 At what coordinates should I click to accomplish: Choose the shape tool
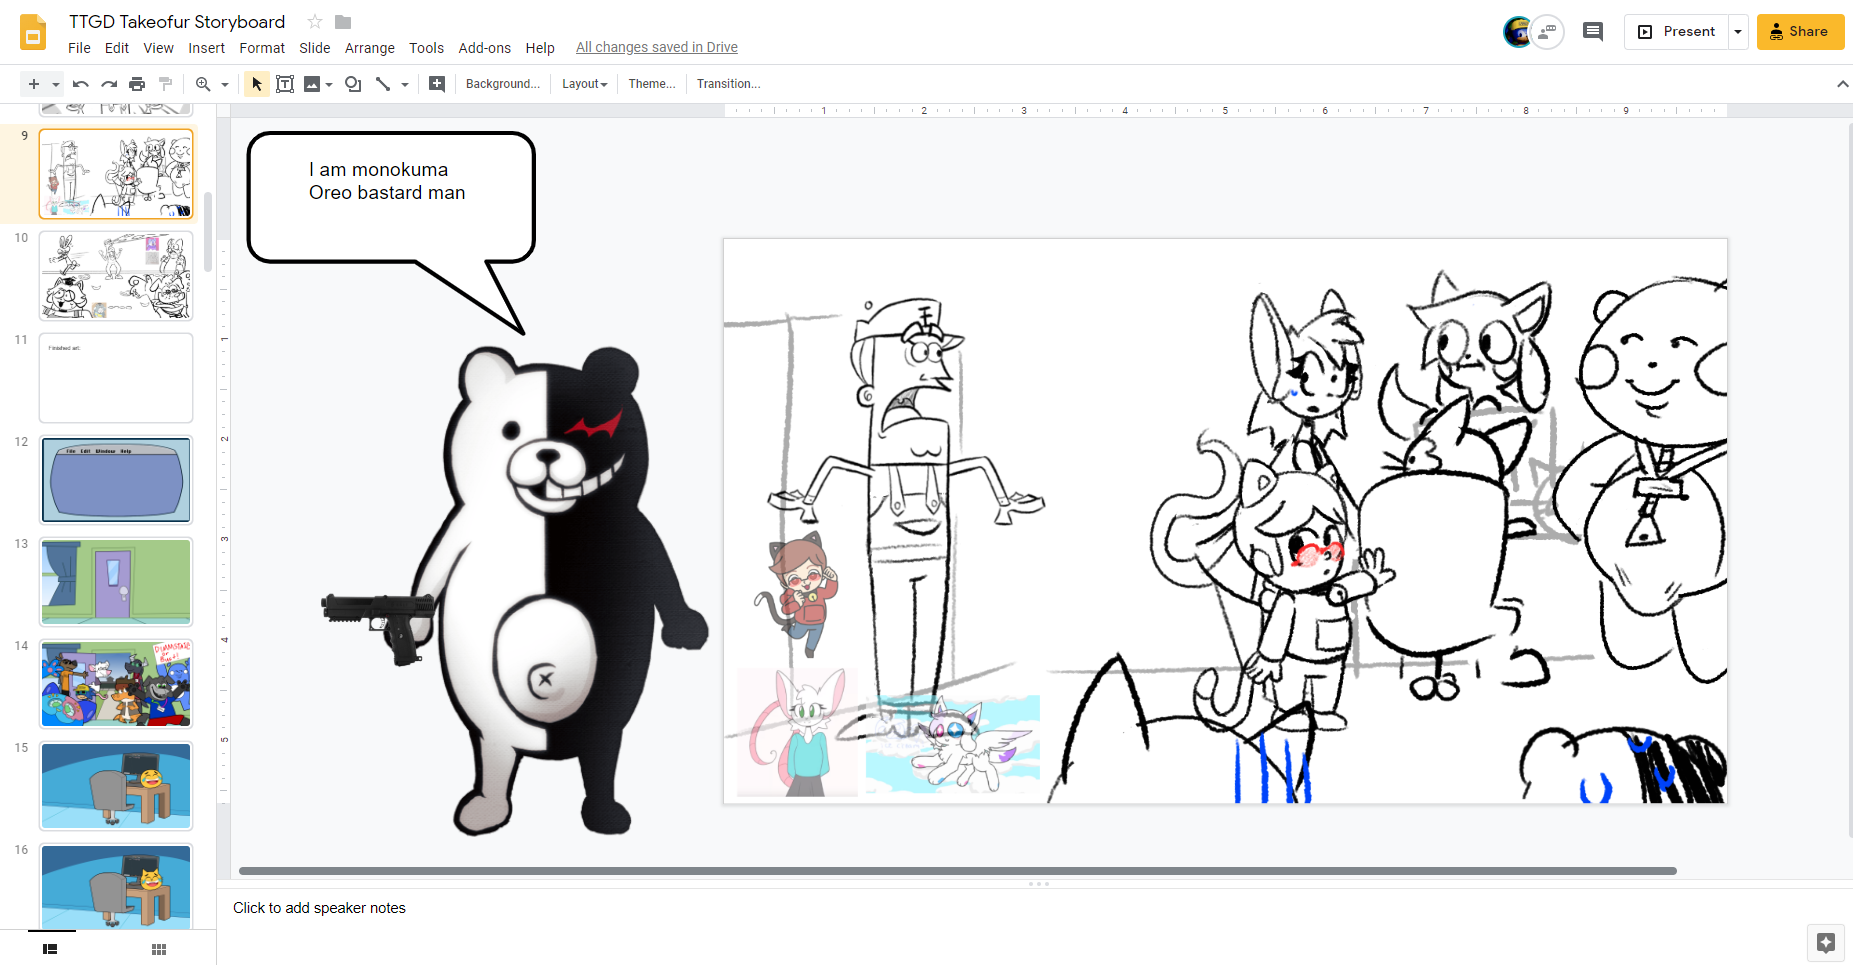pyautogui.click(x=353, y=84)
